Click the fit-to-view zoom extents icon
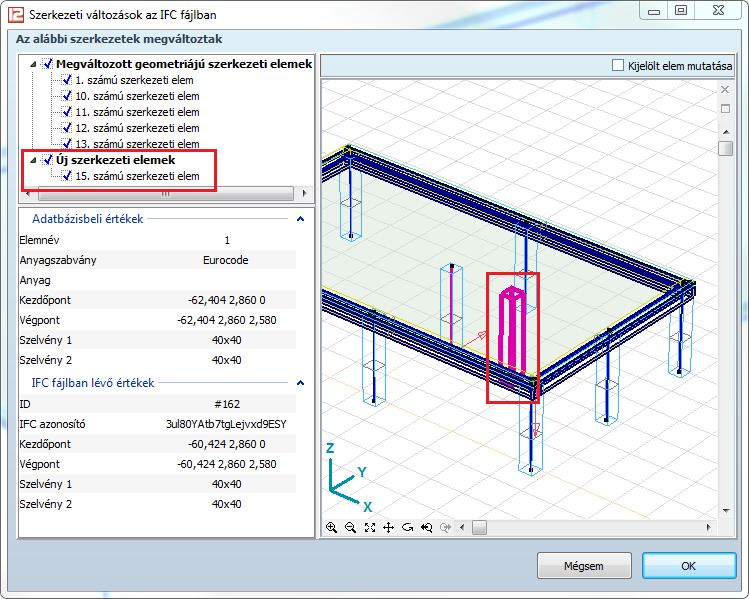The height and width of the screenshot is (599, 749). (370, 527)
